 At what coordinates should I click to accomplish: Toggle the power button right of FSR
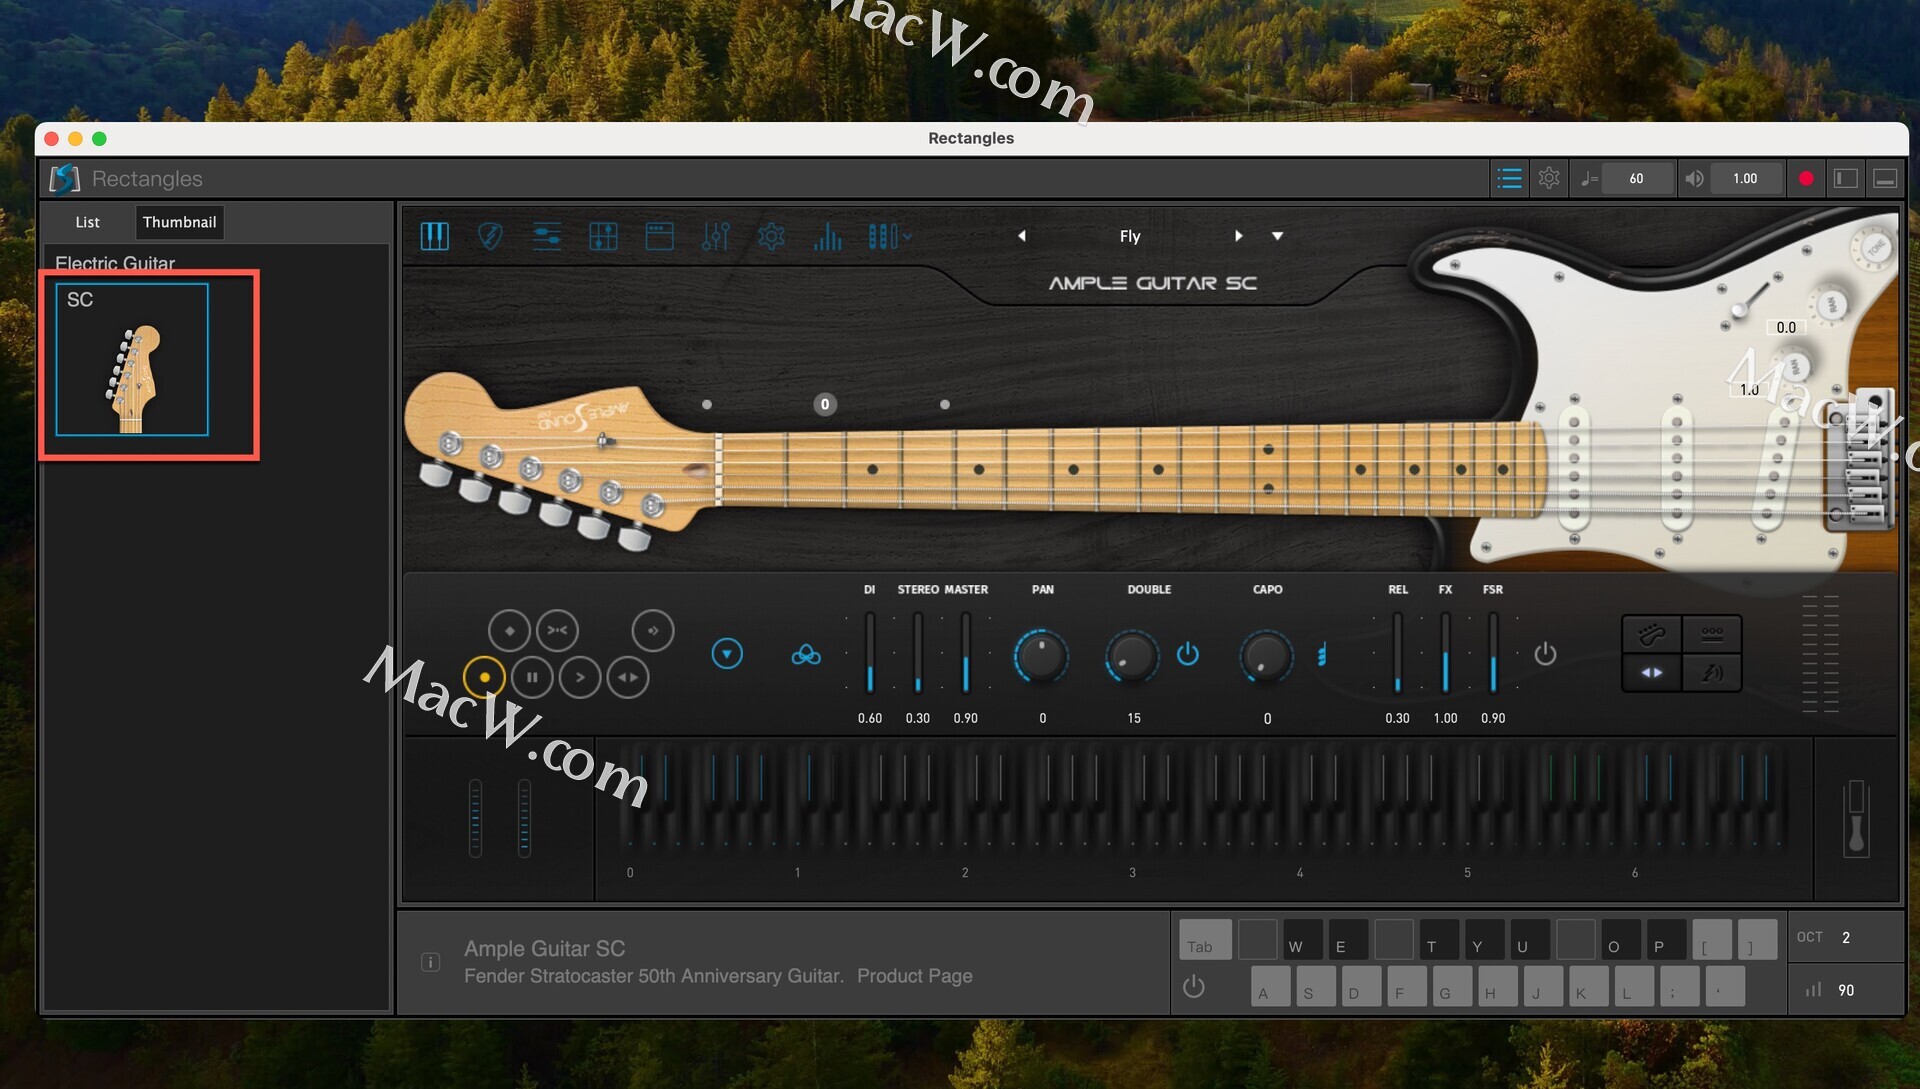[x=1545, y=654]
